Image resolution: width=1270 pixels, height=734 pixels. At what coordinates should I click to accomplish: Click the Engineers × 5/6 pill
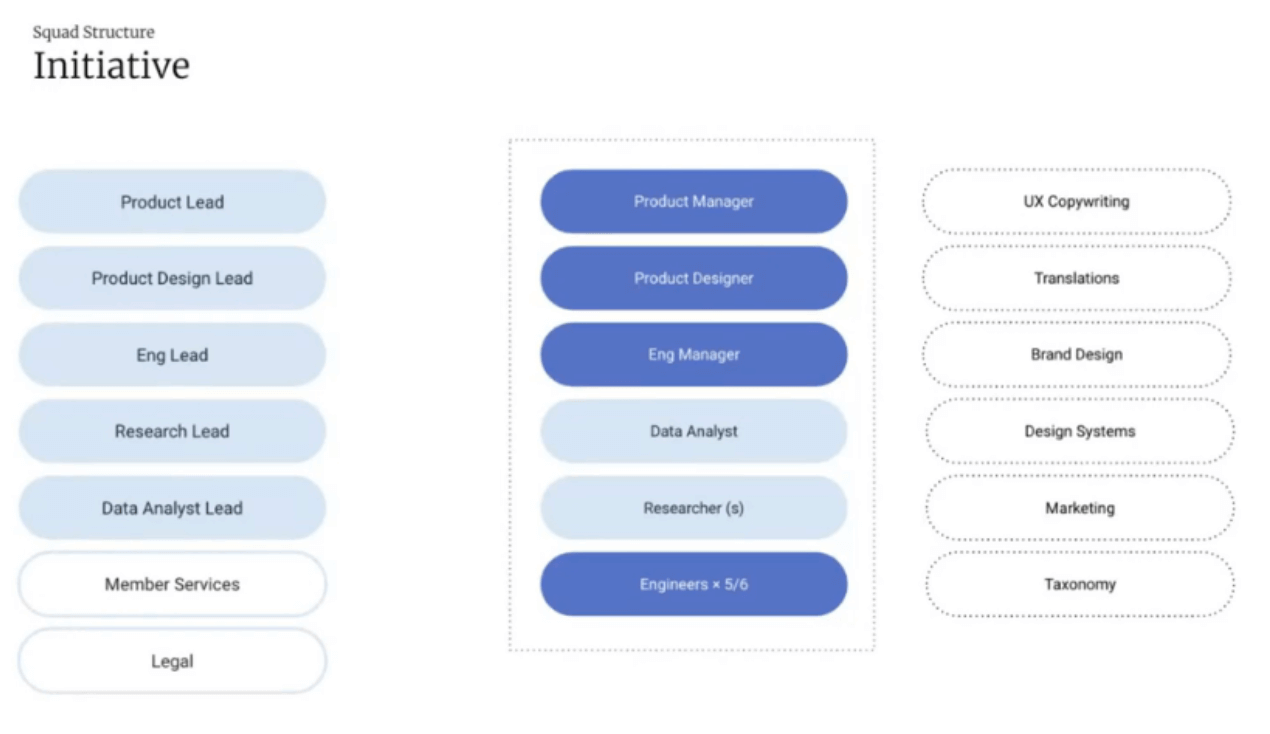[x=693, y=584]
